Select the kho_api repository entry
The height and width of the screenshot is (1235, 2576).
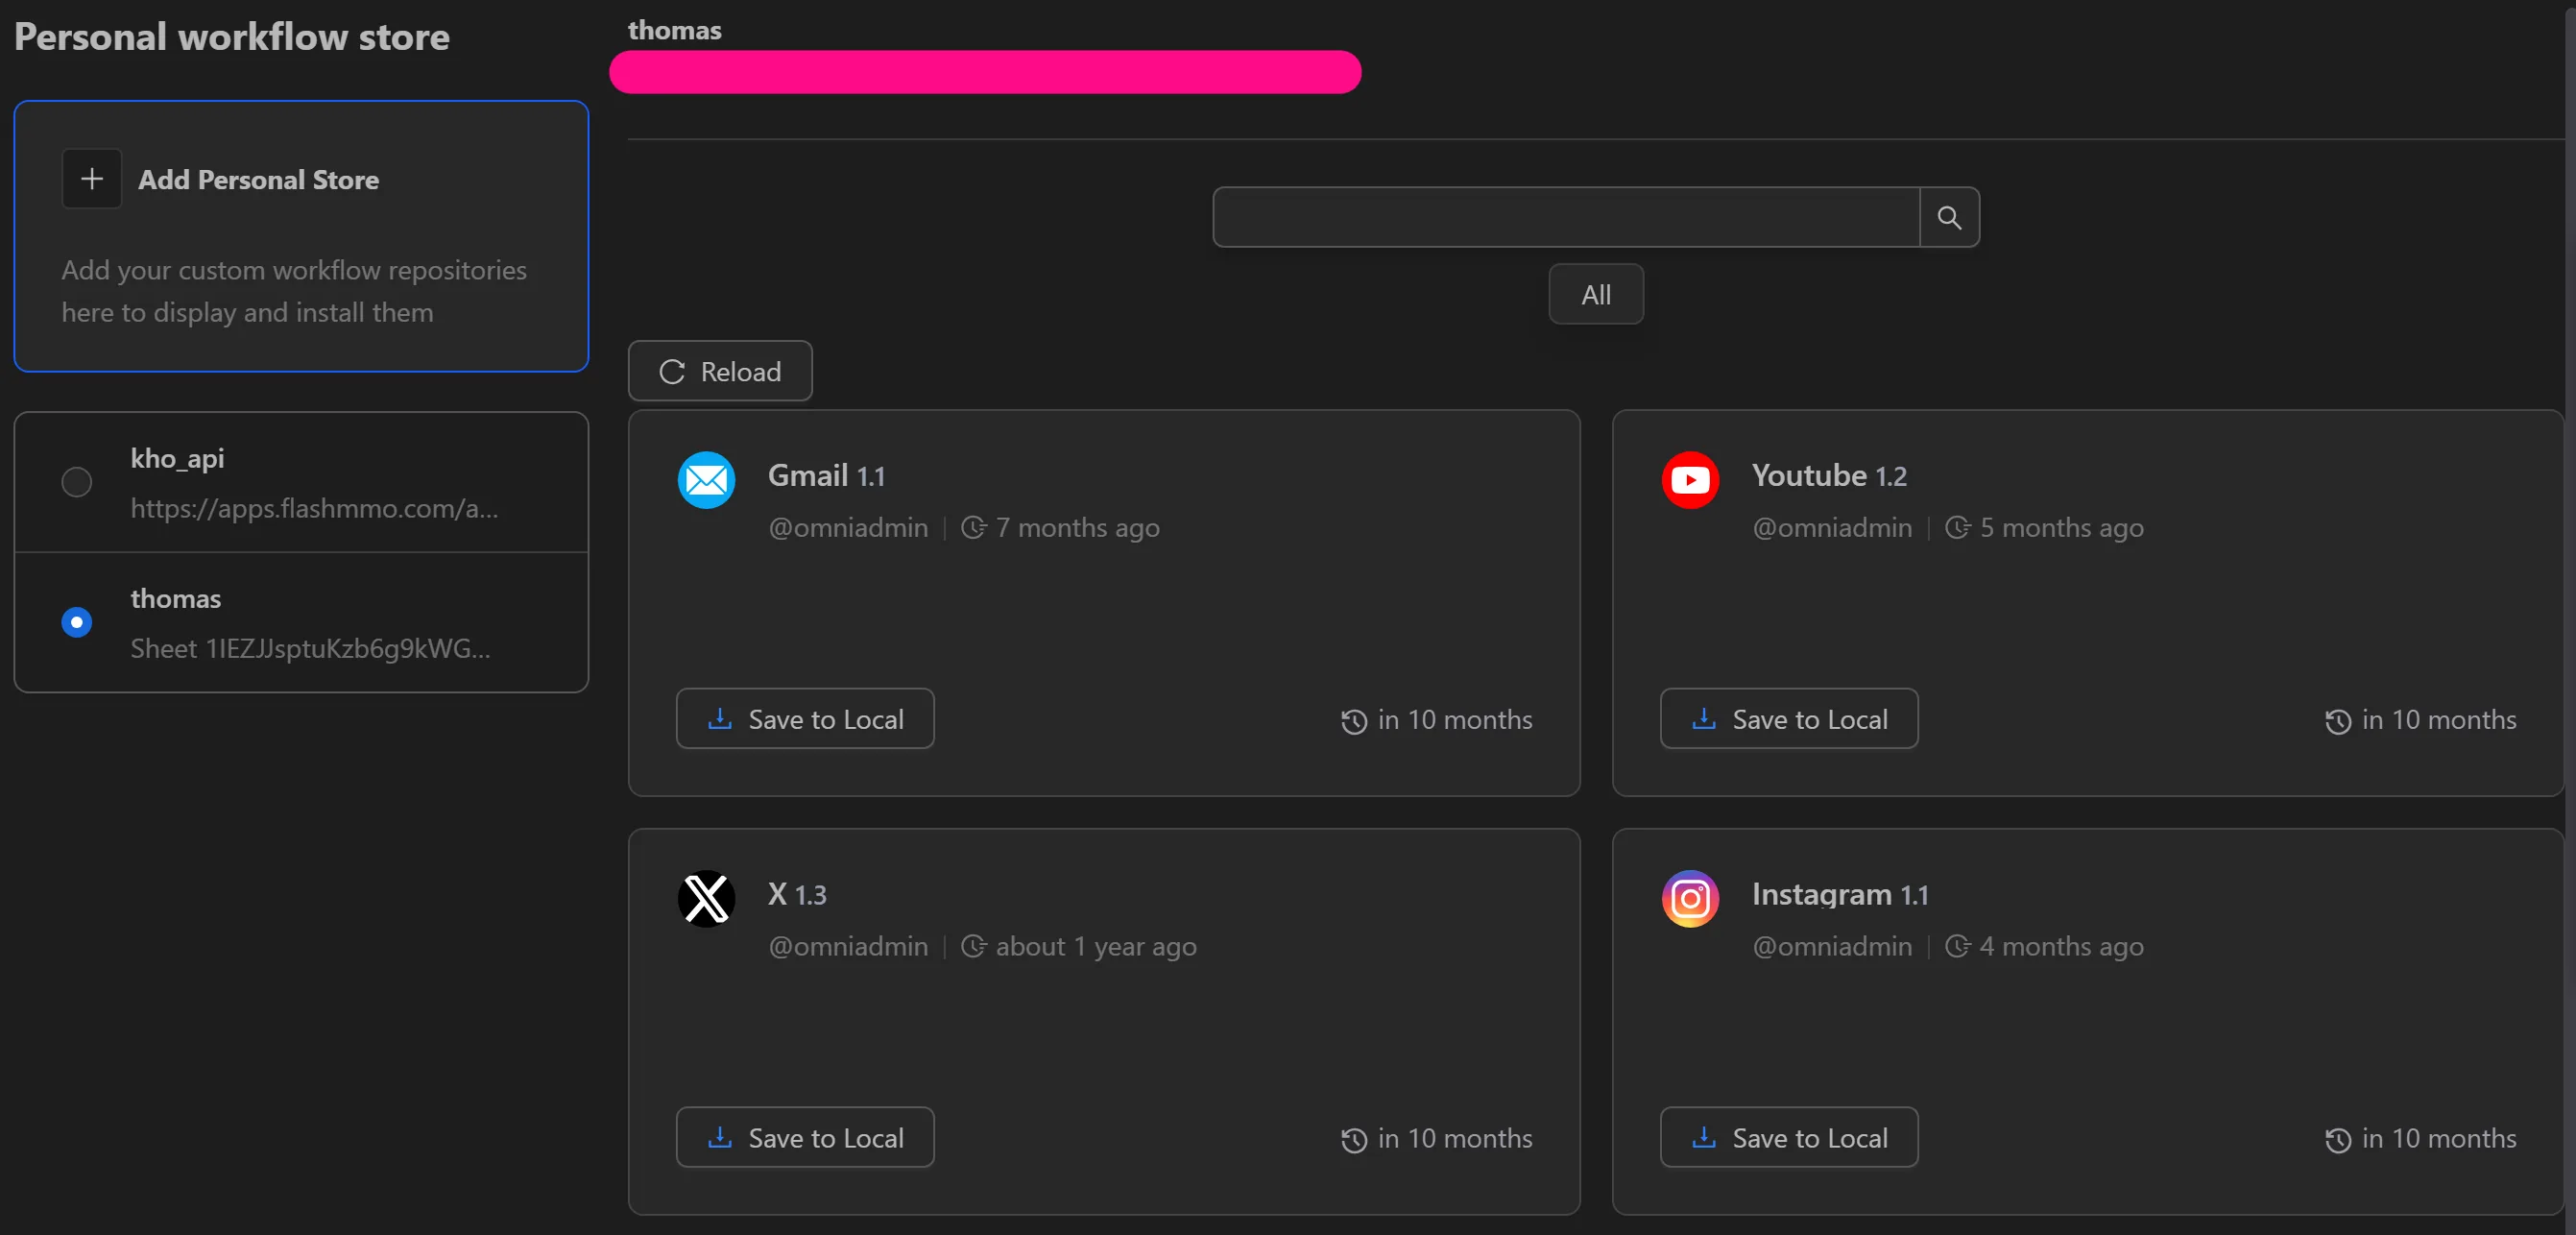(x=301, y=483)
